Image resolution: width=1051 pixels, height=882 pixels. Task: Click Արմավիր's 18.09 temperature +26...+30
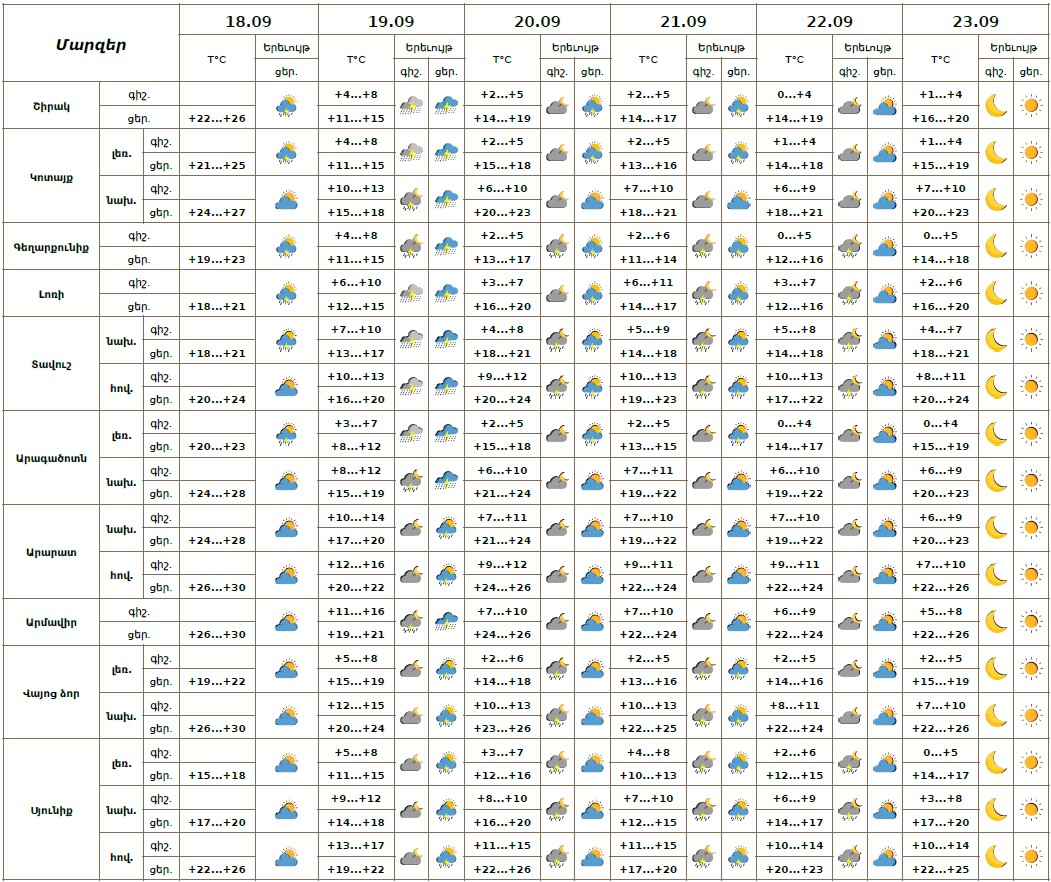[x=217, y=634]
